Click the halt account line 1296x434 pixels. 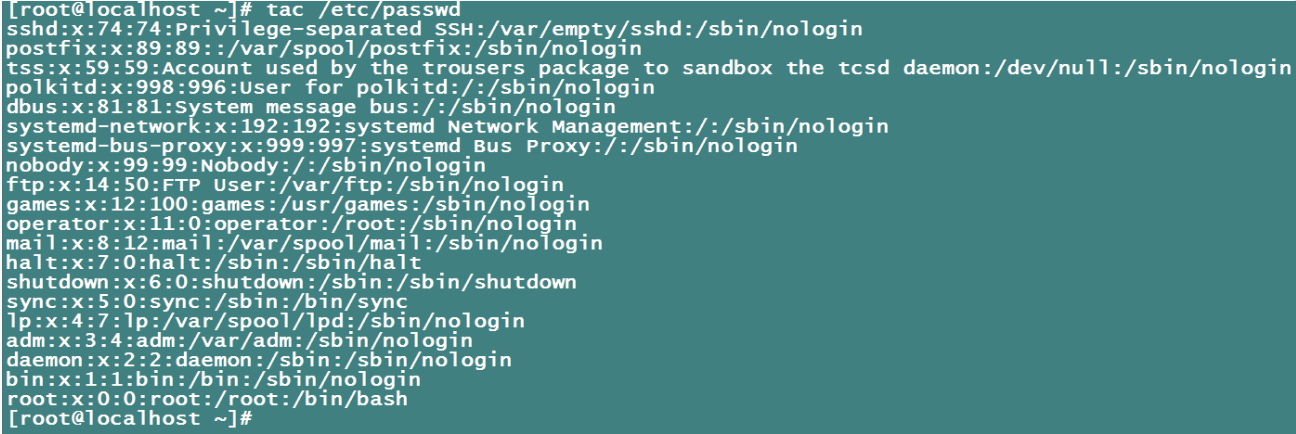click(x=213, y=263)
